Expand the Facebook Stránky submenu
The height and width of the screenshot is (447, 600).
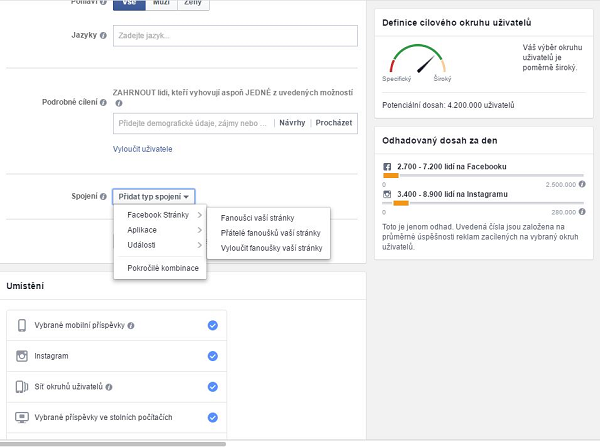click(x=160, y=215)
